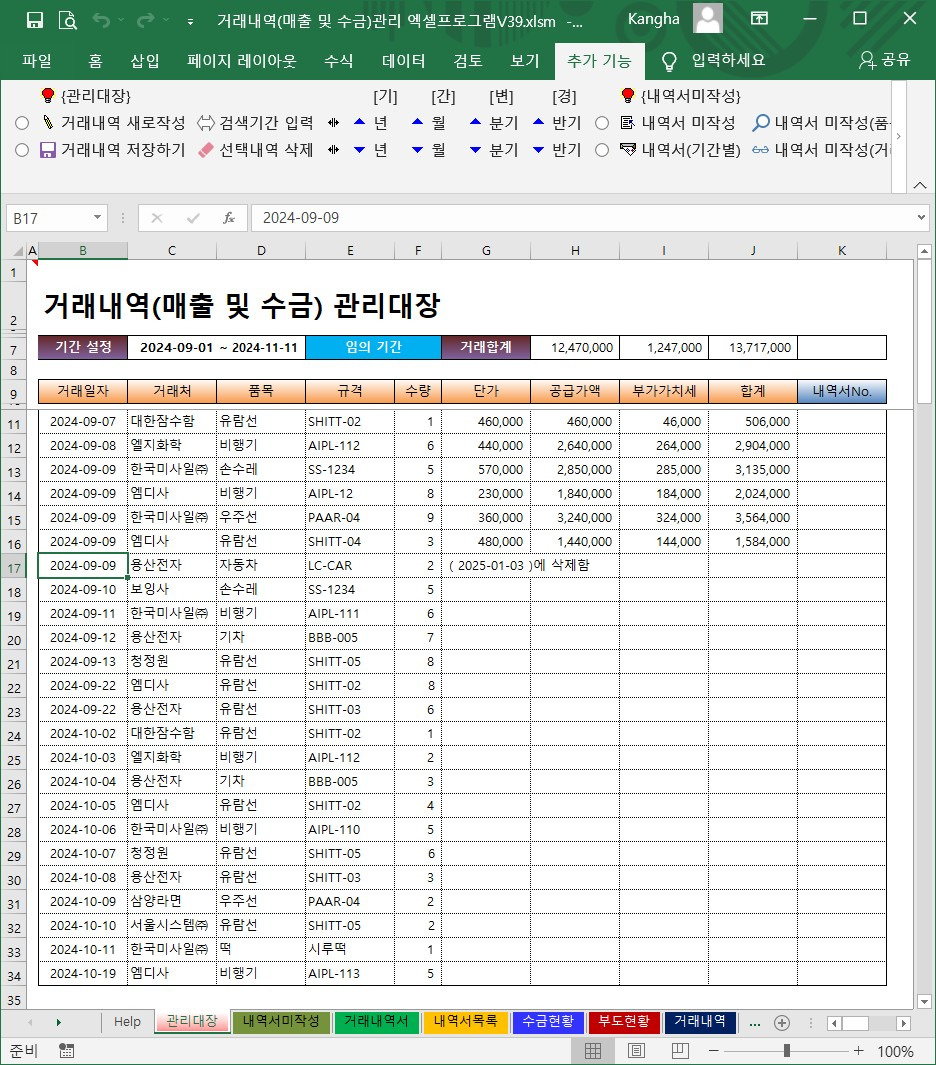The width and height of the screenshot is (936, 1065).
Task: Open the 수식 ribbon tab
Action: point(338,61)
